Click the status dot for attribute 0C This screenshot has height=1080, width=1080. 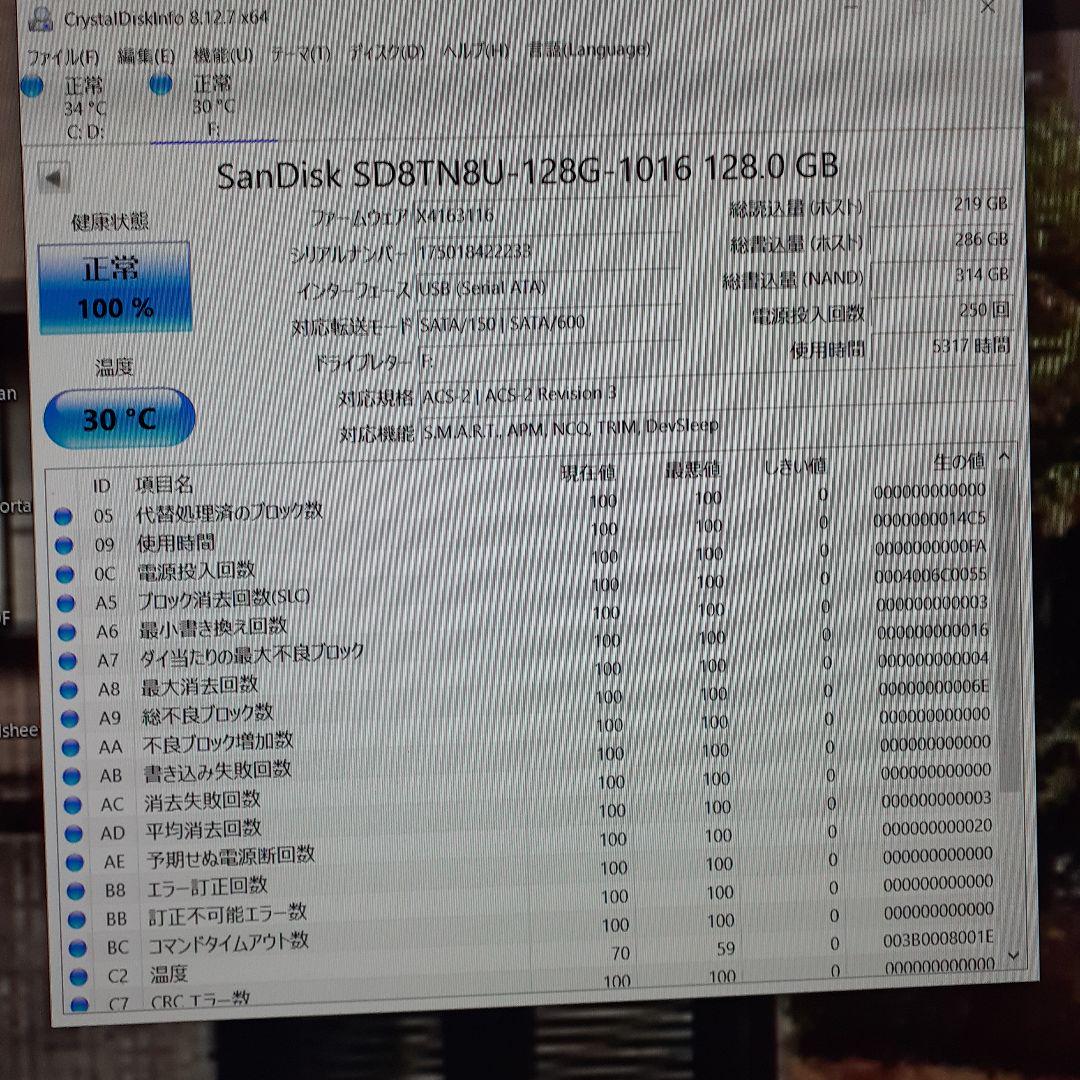65,574
